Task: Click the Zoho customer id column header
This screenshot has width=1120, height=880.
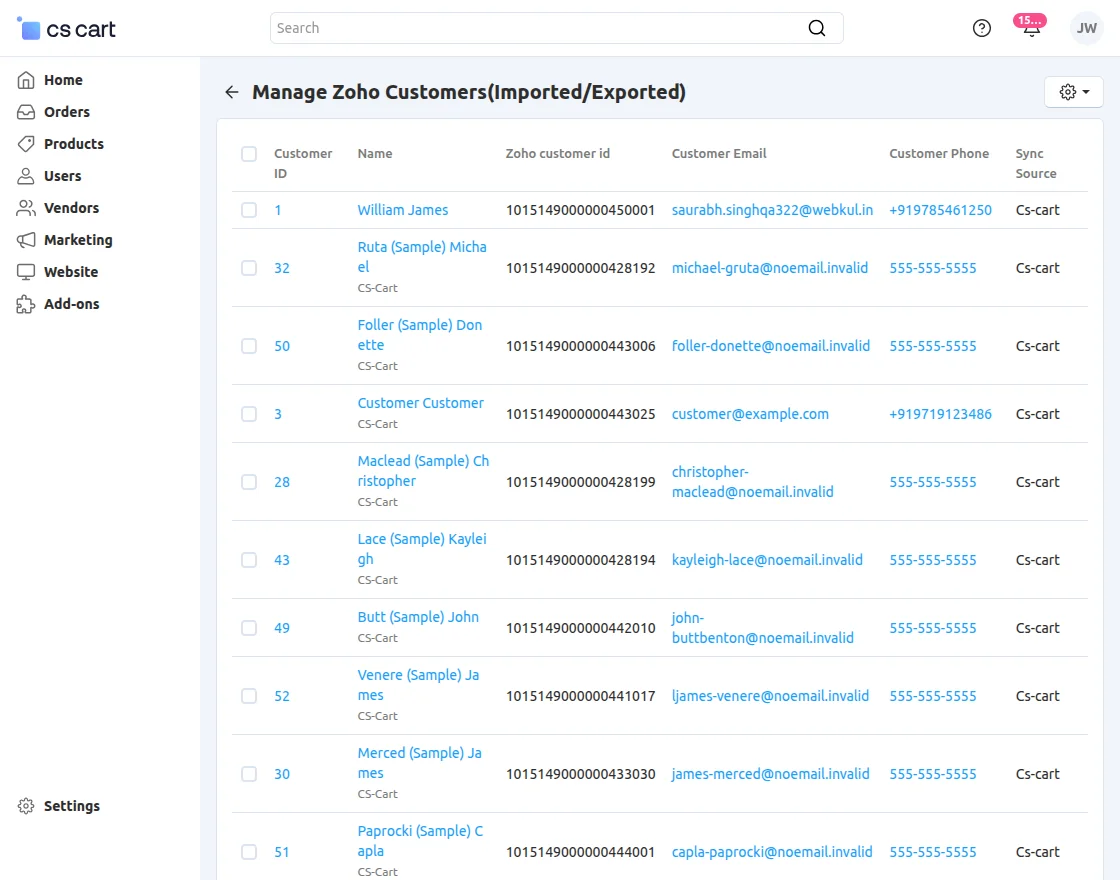Action: tap(558, 154)
